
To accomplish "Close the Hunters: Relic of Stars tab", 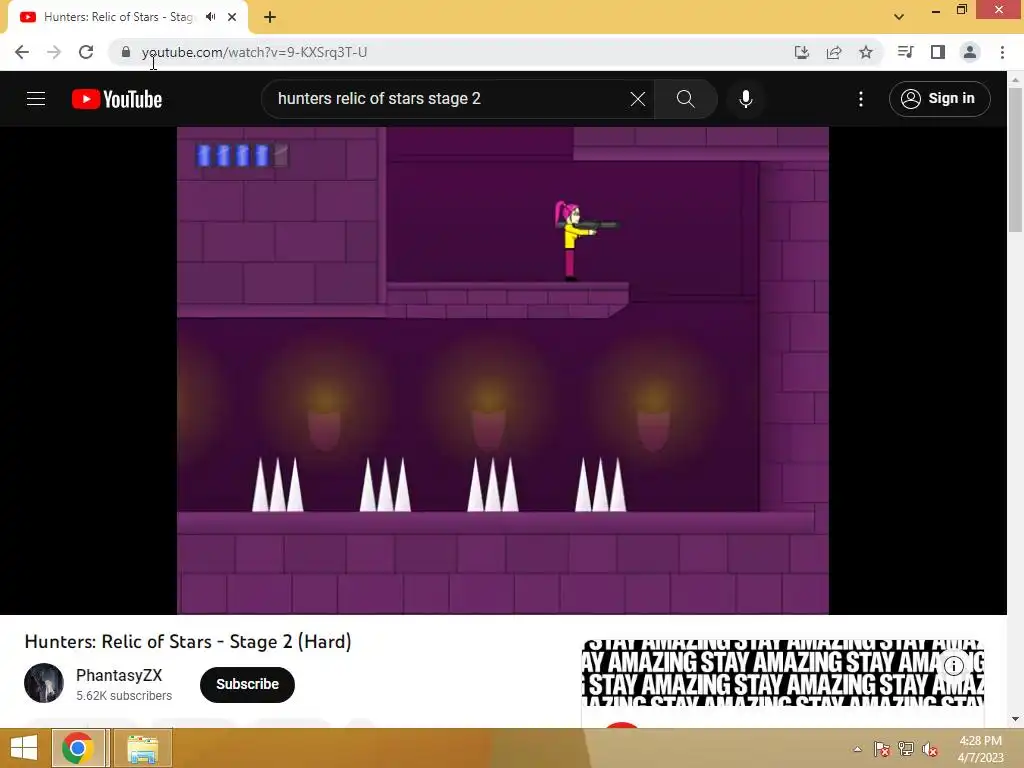I will click(232, 17).
